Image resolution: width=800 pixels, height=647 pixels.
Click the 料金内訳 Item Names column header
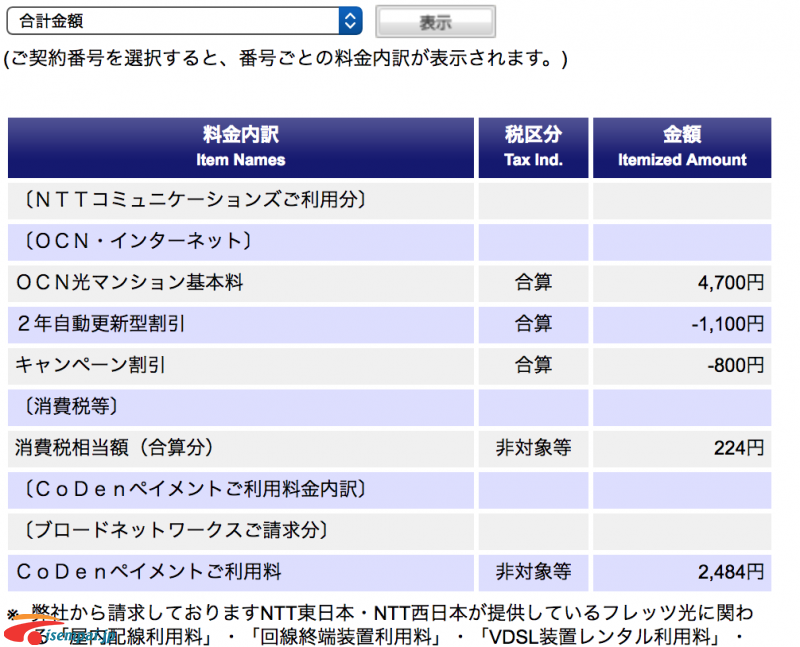pos(240,147)
